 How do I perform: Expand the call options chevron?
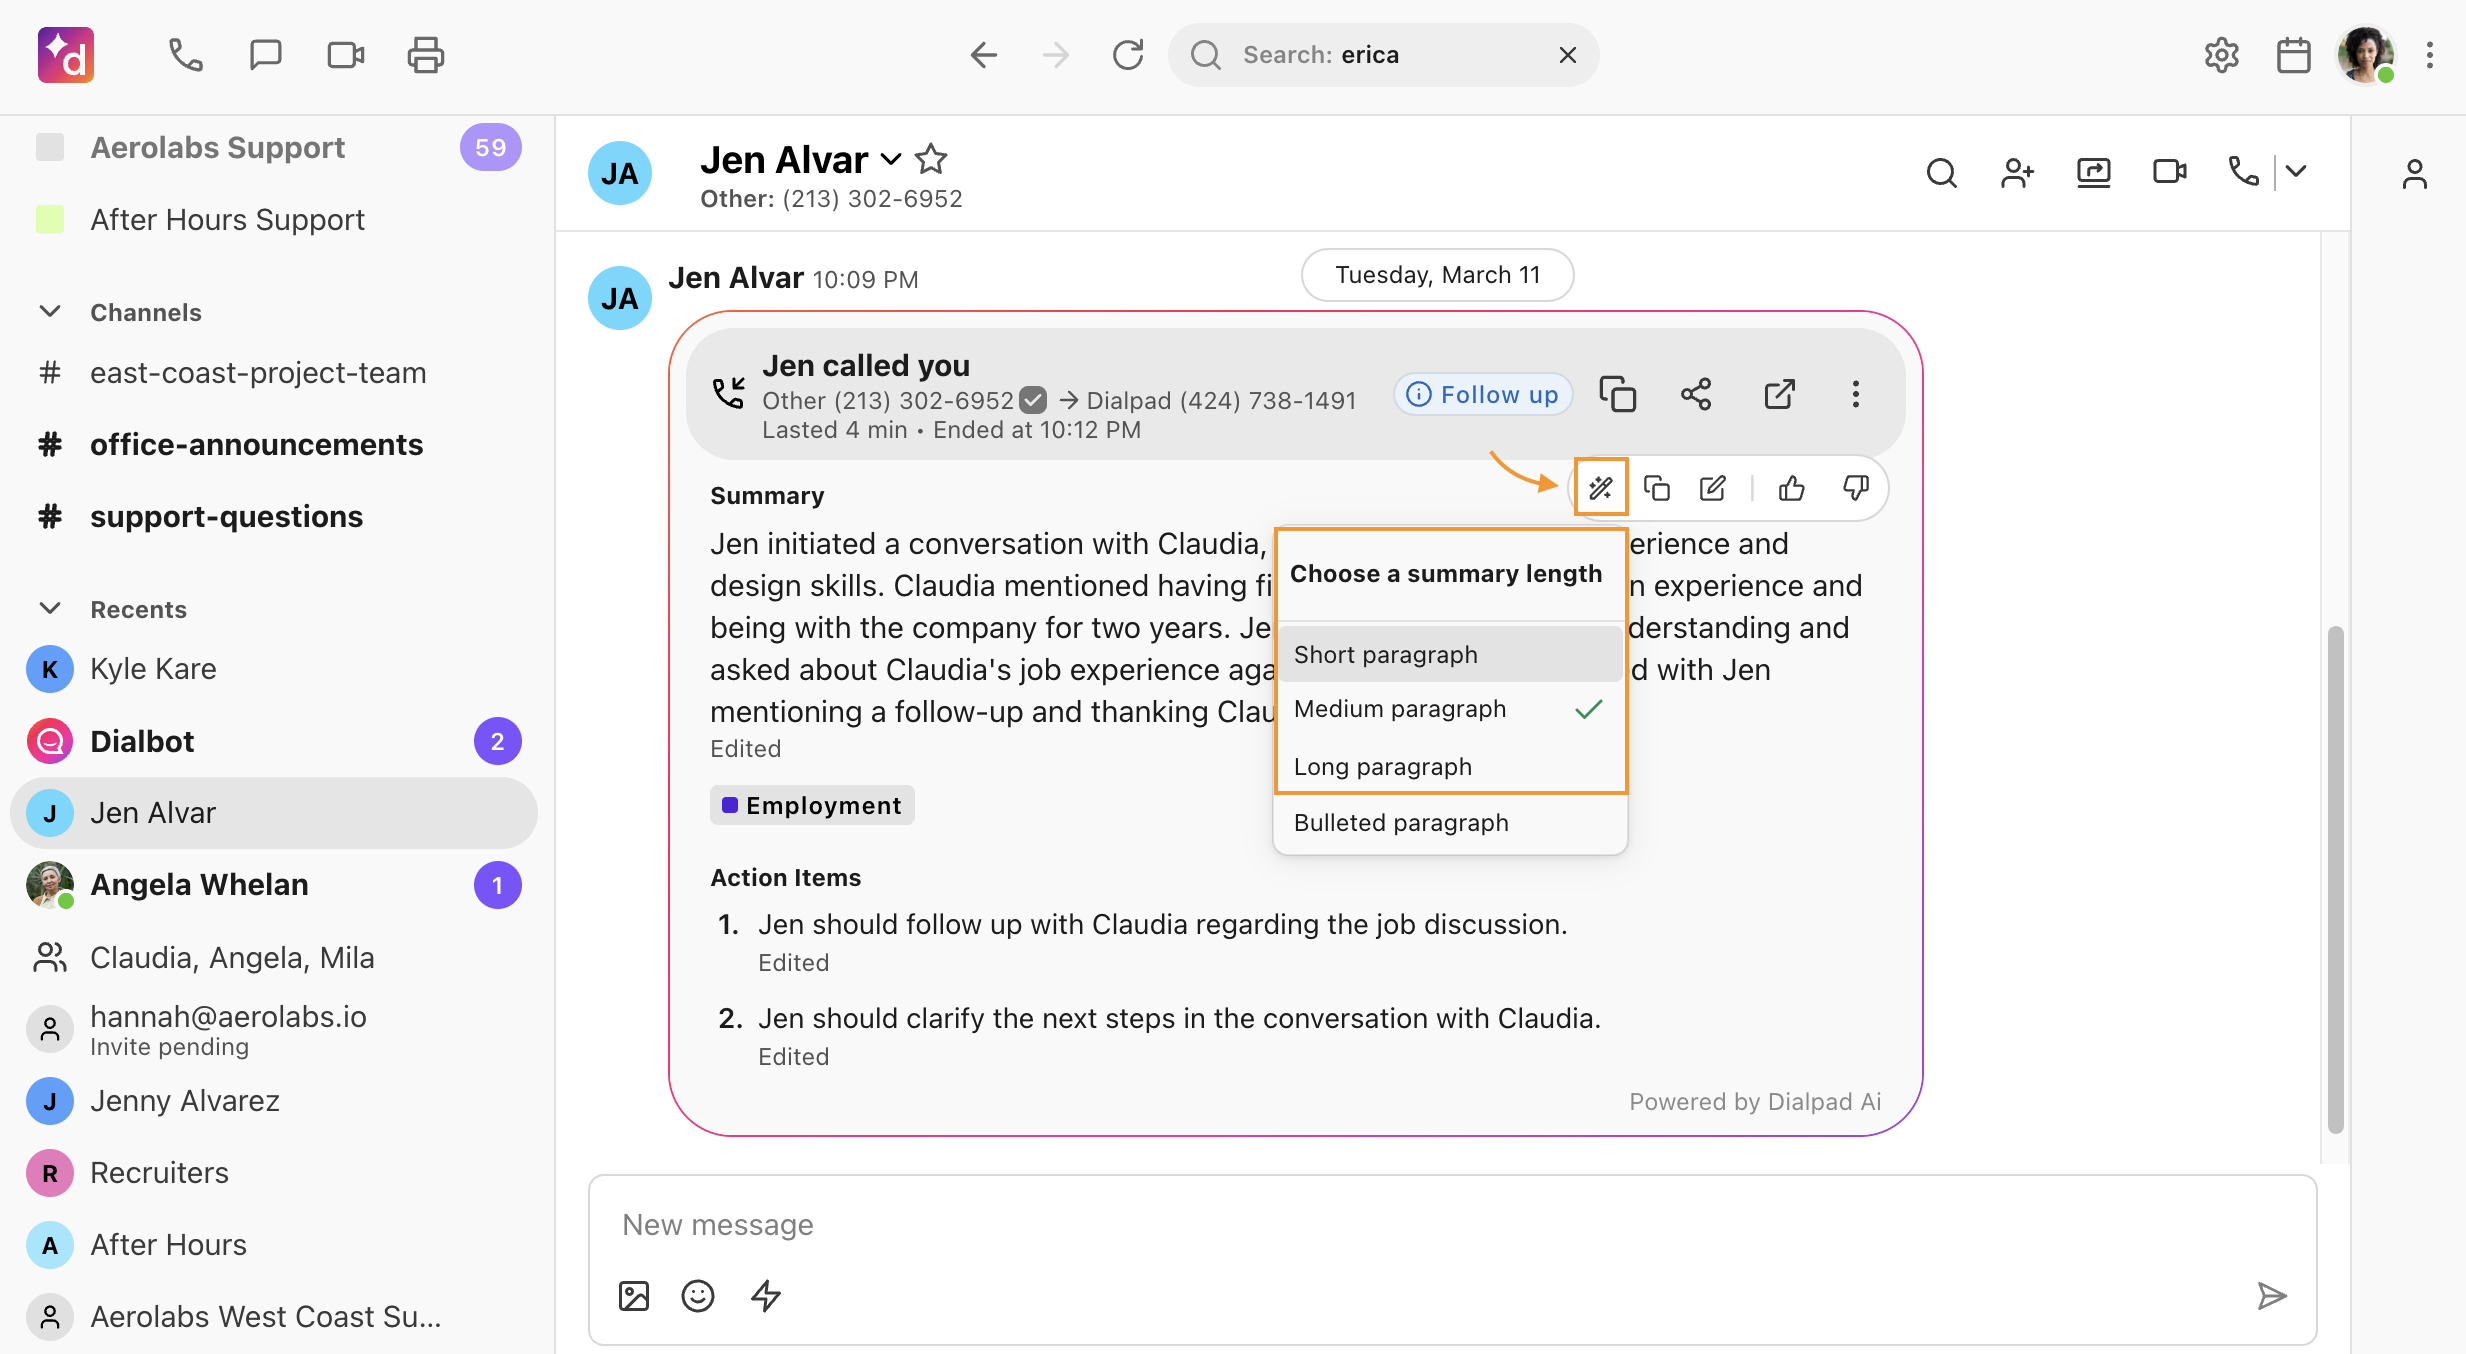2296,172
